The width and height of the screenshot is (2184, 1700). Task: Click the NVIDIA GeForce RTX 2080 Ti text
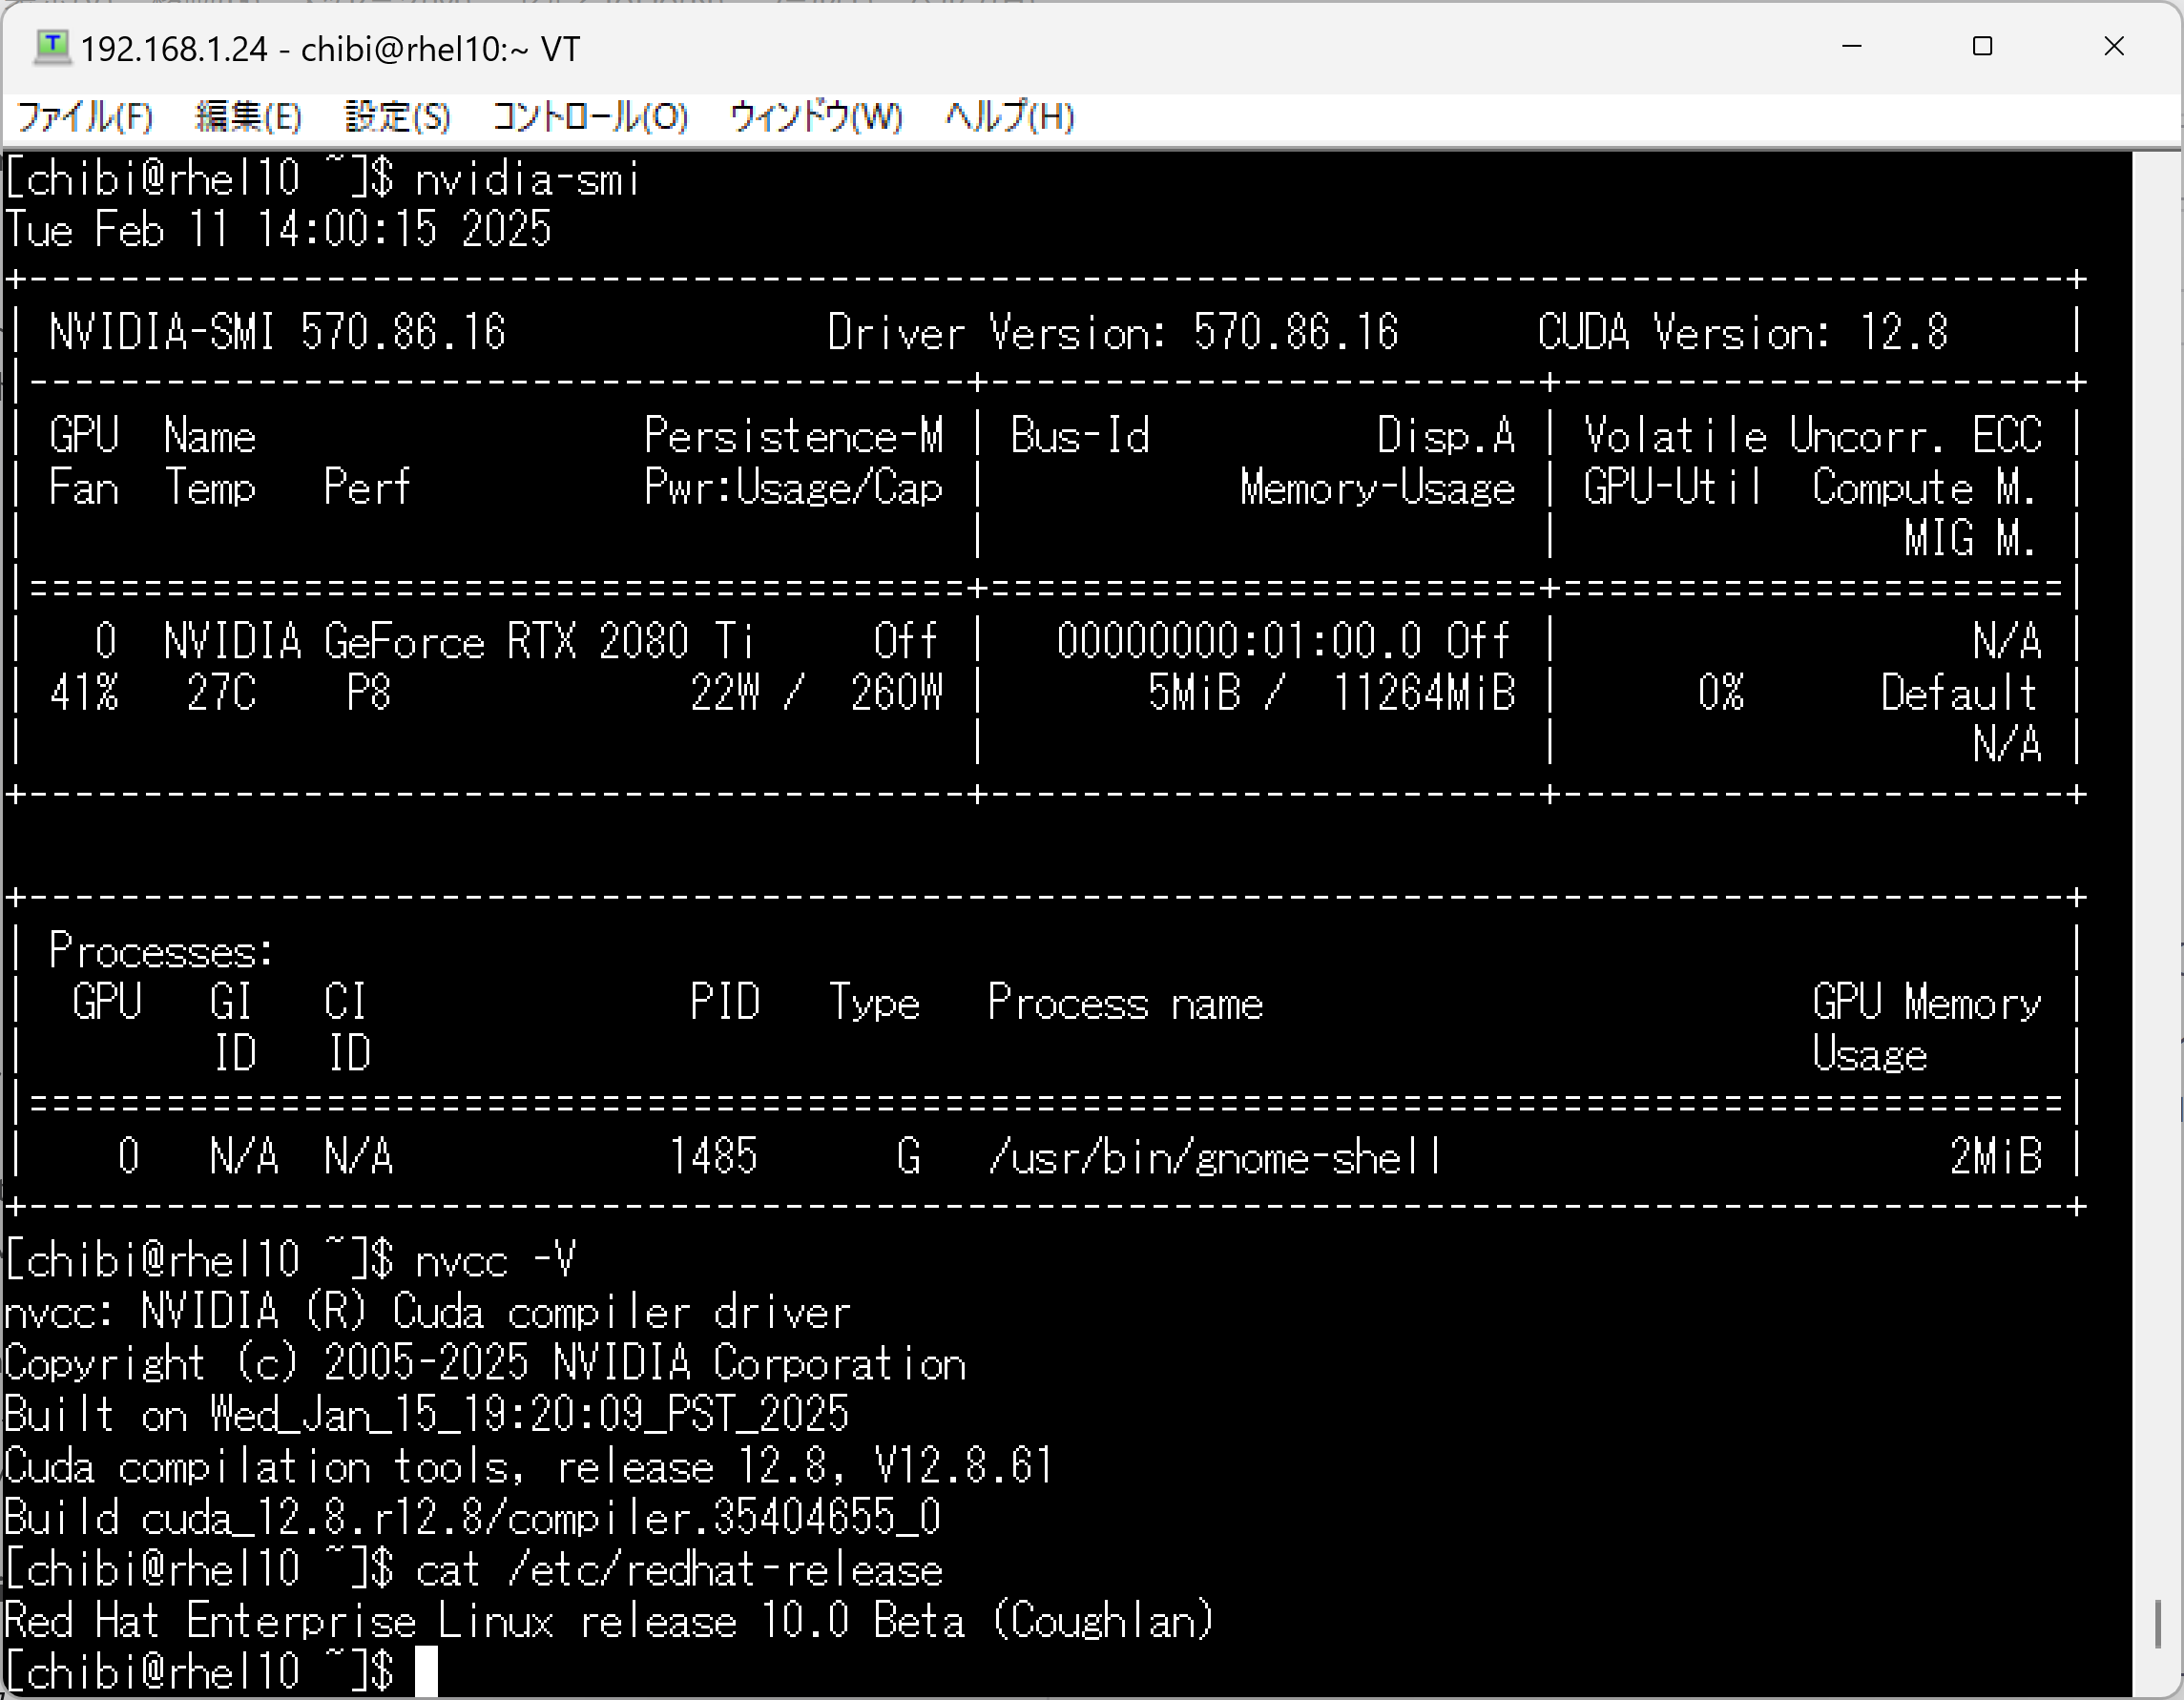click(458, 642)
